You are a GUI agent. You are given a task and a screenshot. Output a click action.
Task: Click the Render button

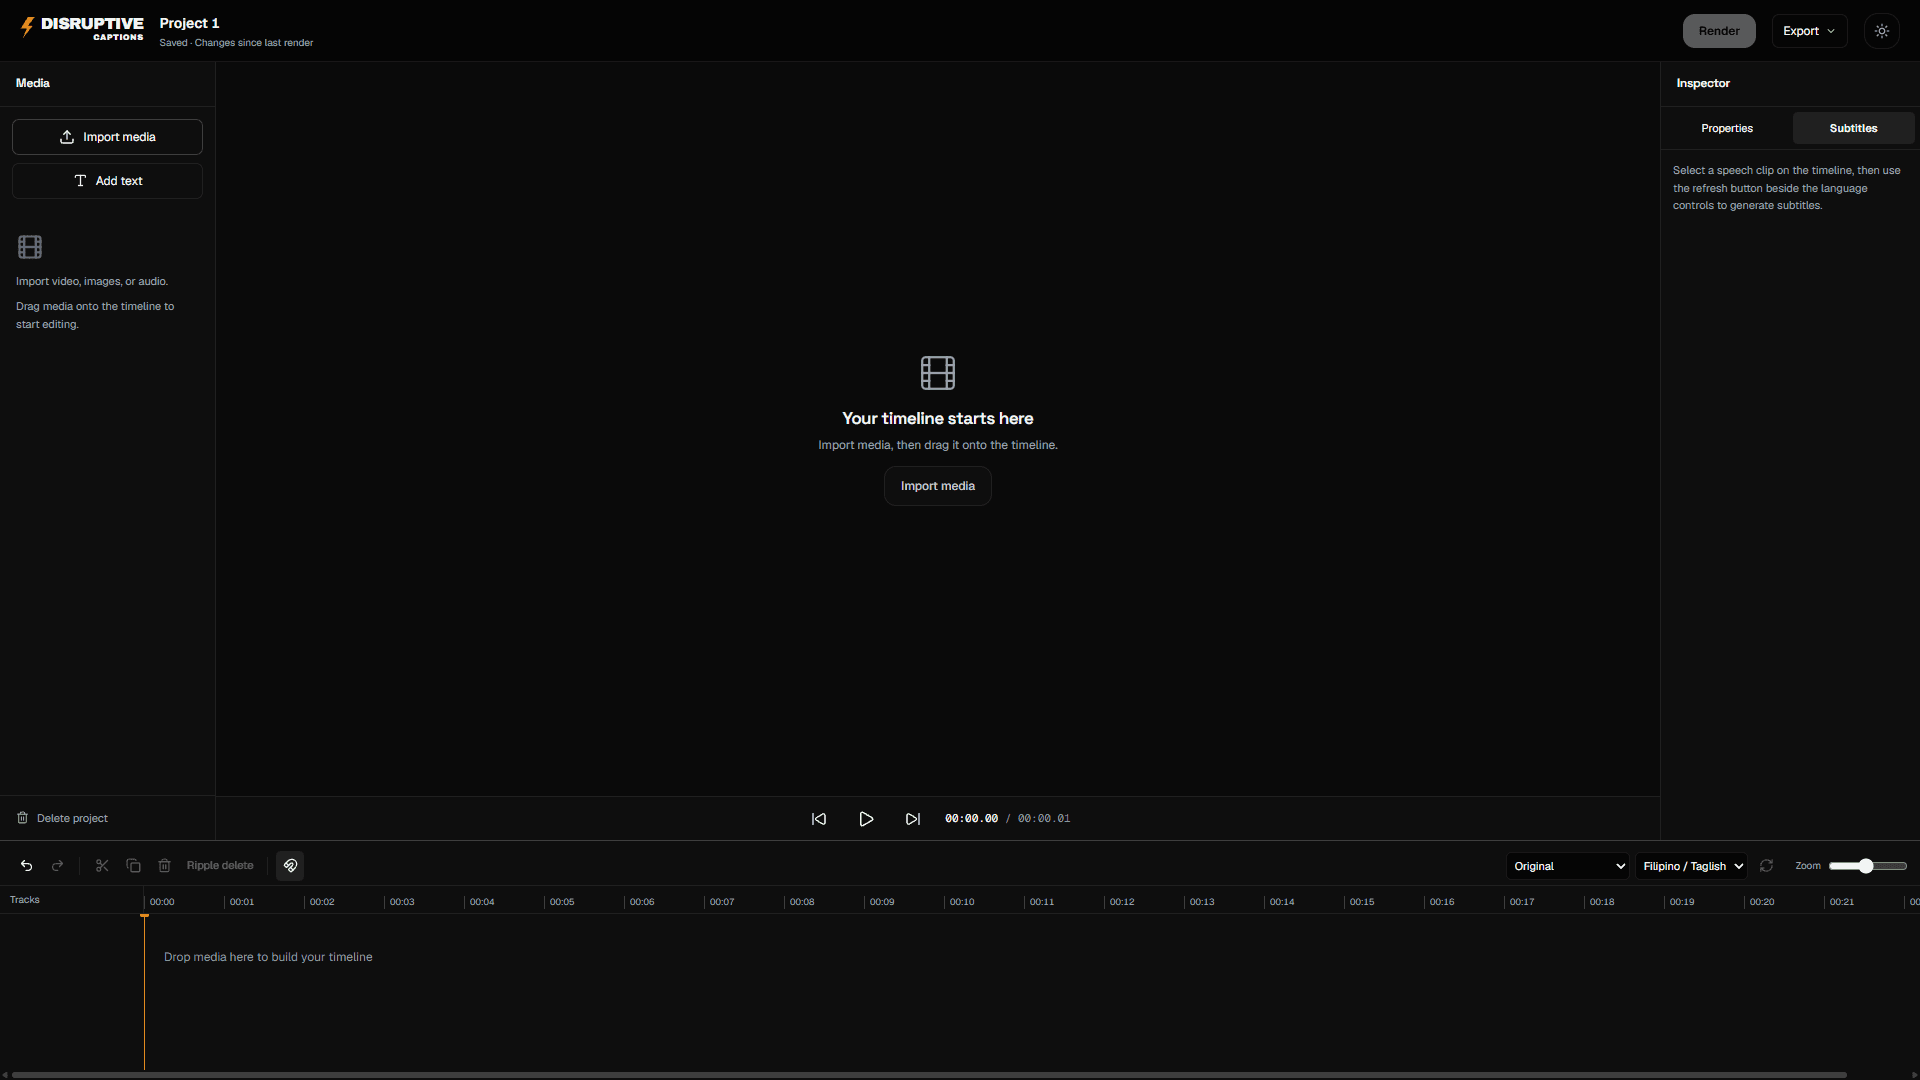tap(1719, 31)
